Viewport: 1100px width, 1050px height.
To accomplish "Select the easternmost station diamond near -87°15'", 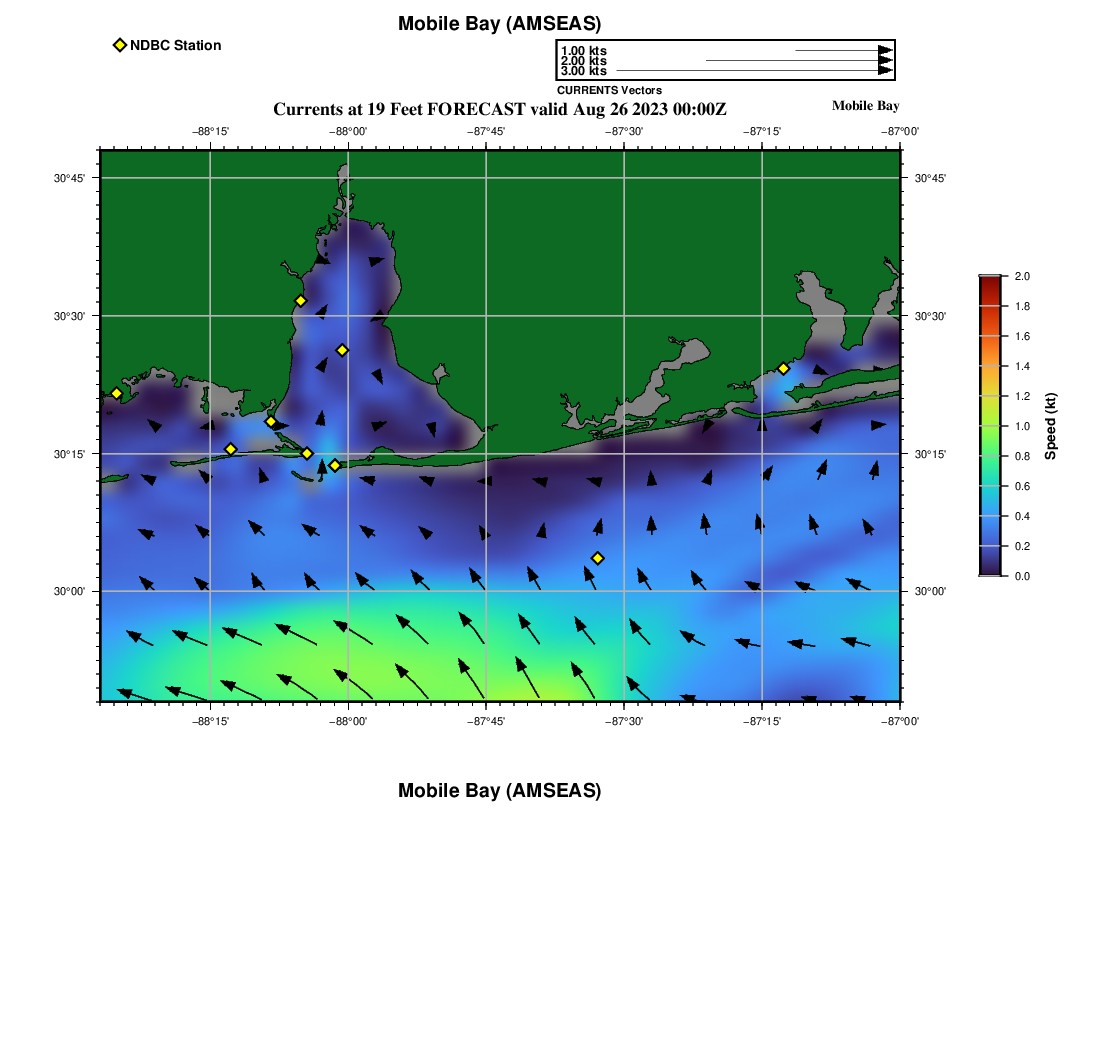I will (x=783, y=369).
